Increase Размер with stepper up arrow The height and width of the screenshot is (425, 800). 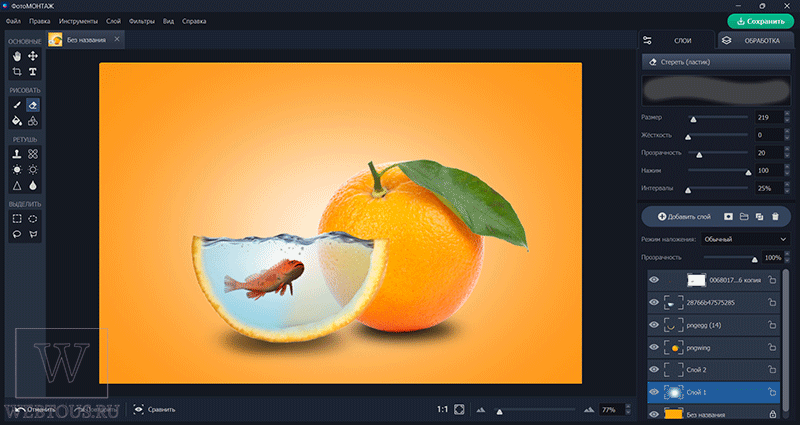[x=787, y=114]
